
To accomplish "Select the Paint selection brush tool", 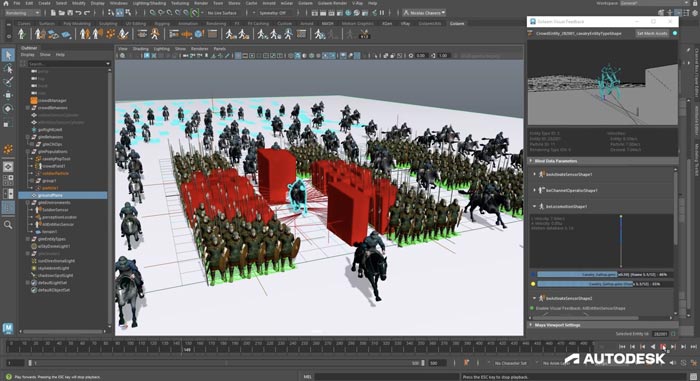I will [8, 82].
